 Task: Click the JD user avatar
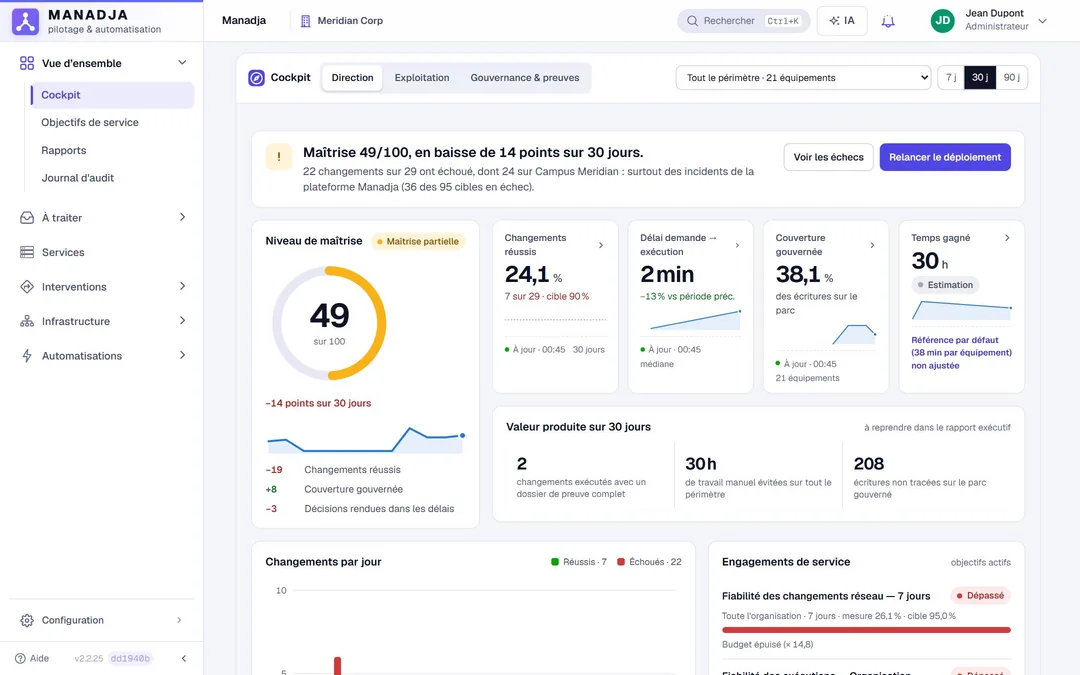[942, 21]
